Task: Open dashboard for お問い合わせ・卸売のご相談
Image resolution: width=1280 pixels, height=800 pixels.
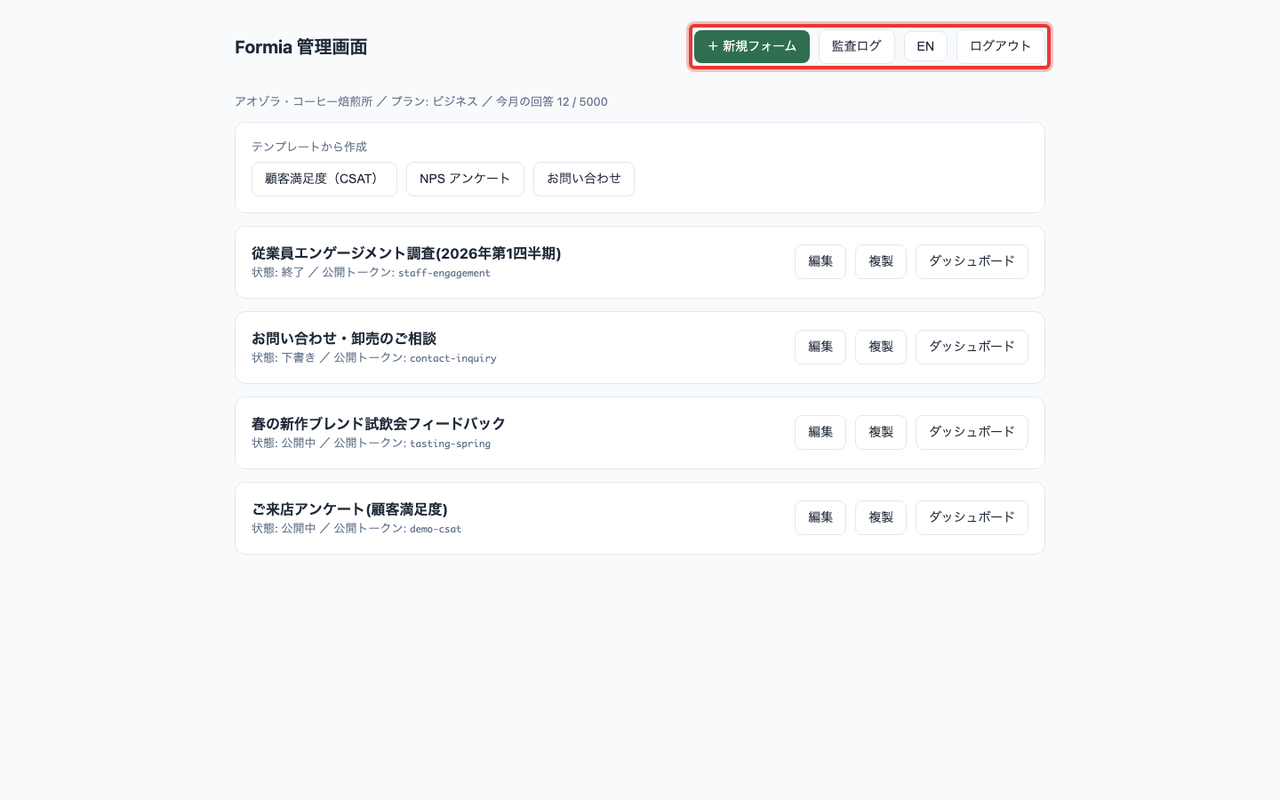Action: (972, 347)
